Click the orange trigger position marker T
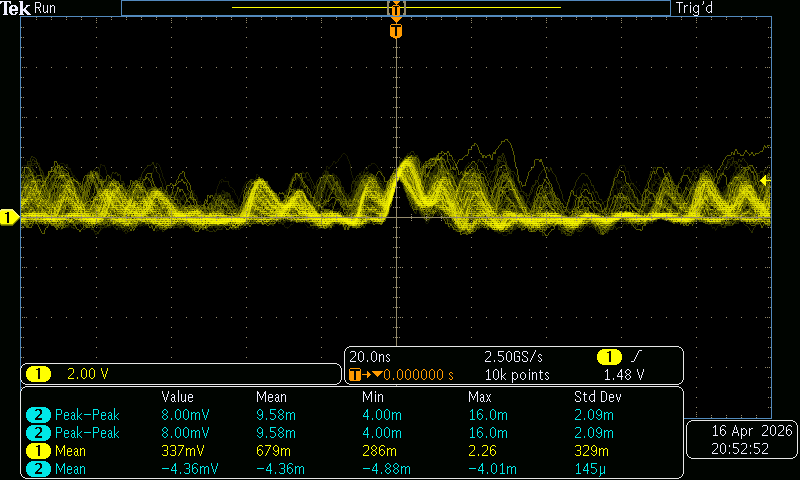This screenshot has width=800, height=480. point(396,31)
